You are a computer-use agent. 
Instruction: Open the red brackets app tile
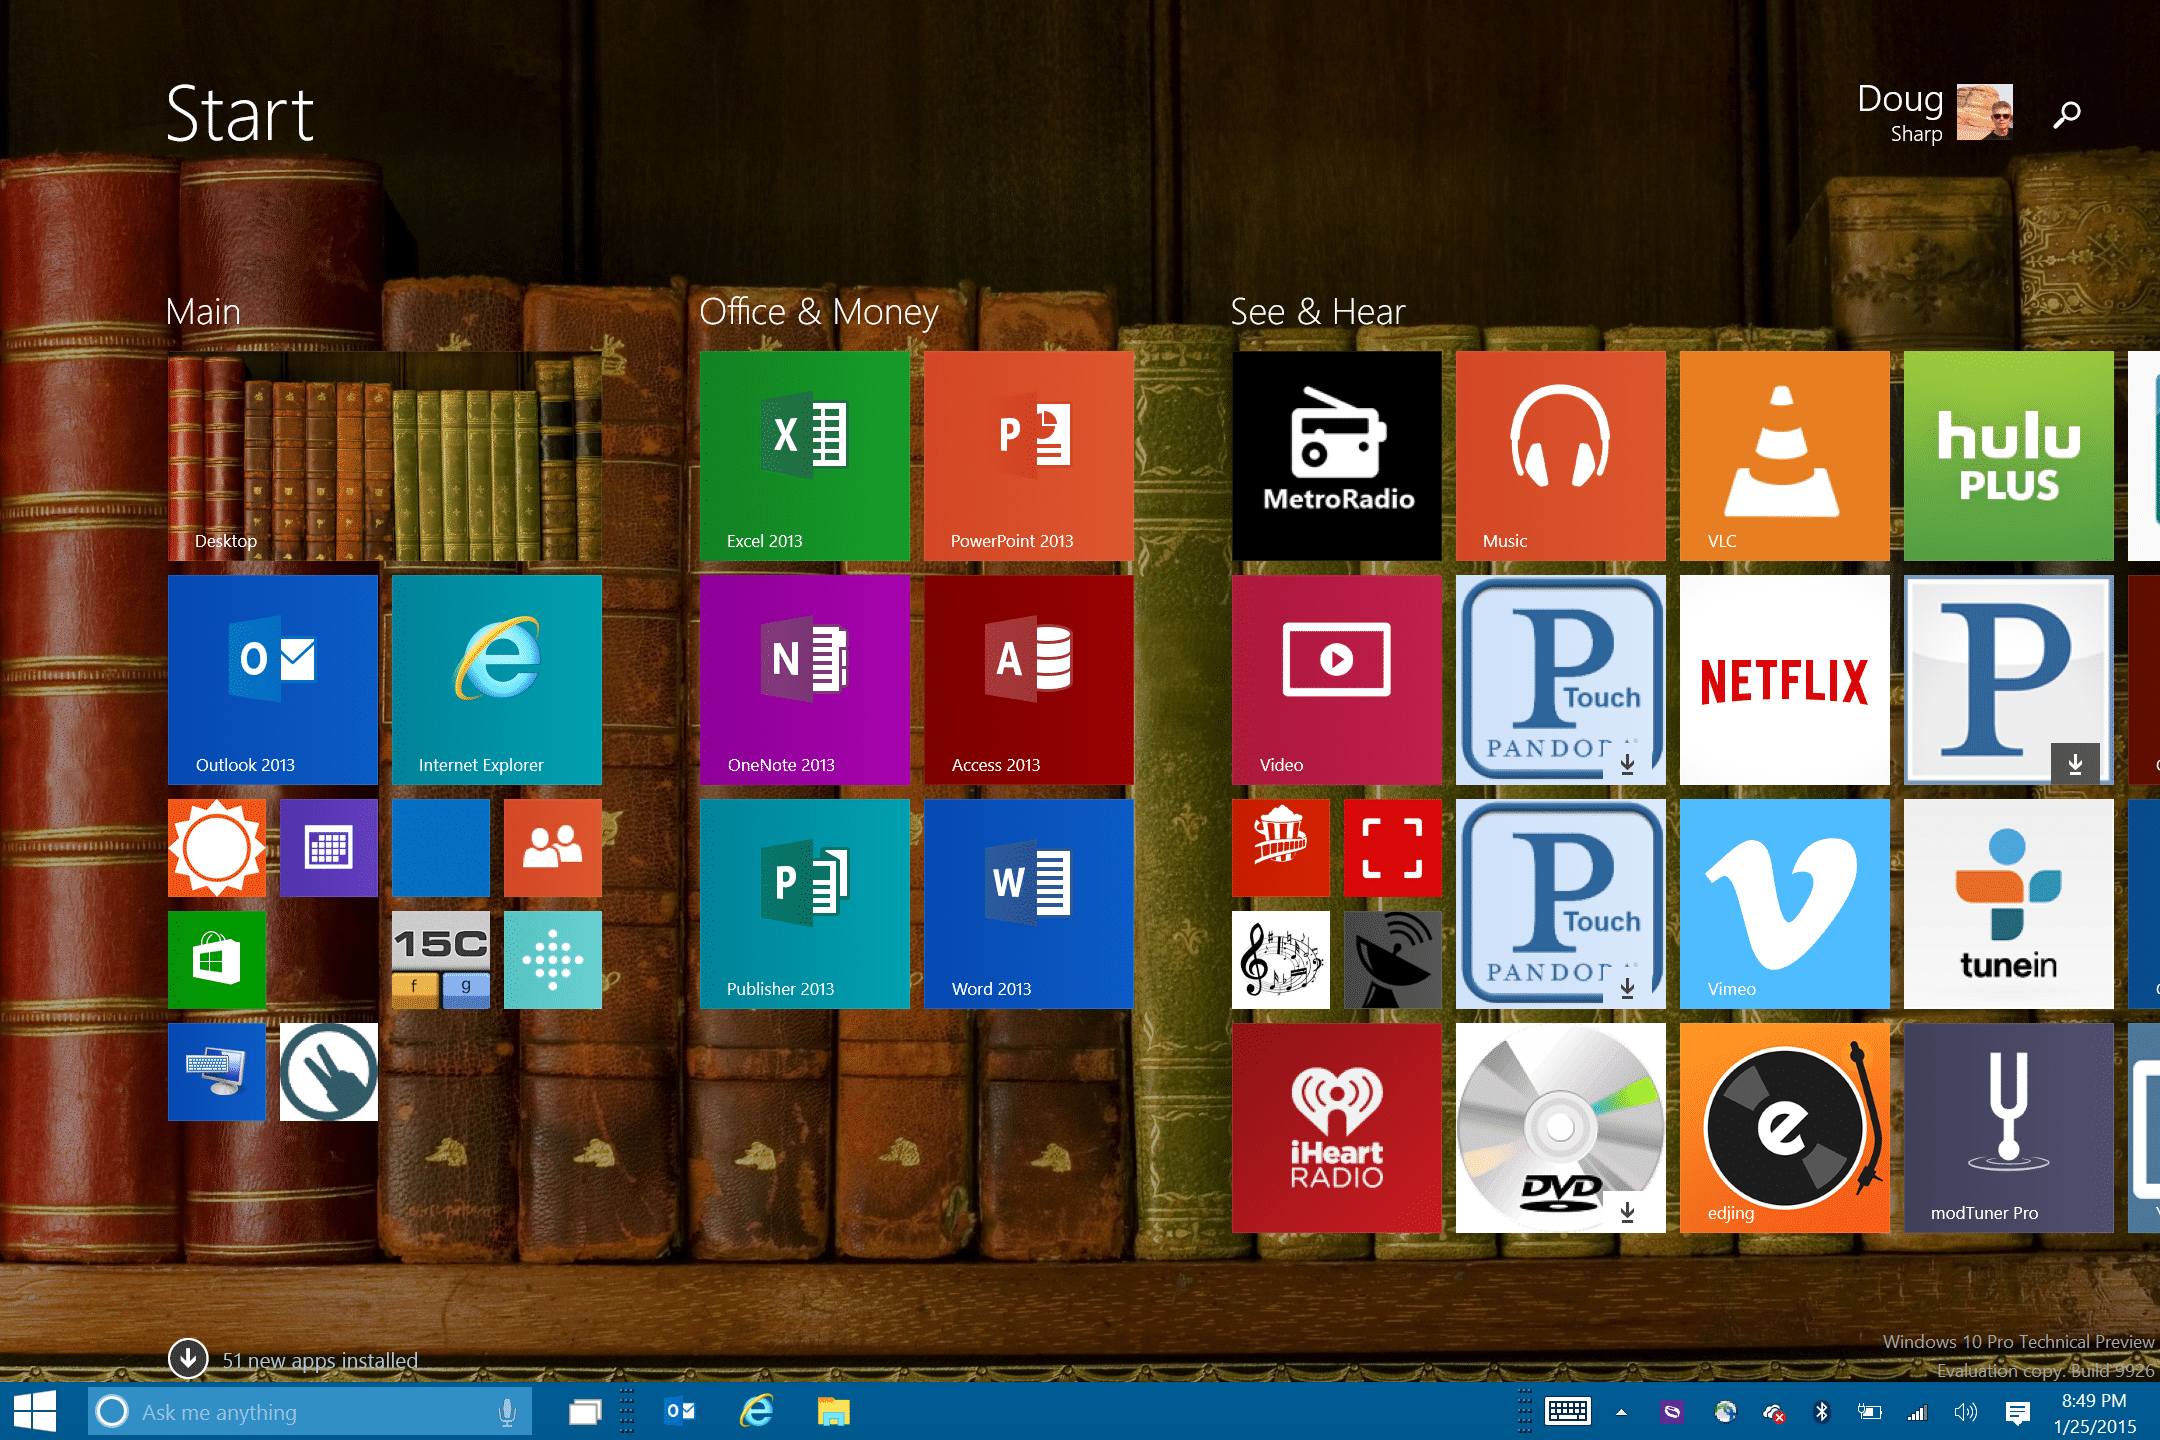pyautogui.click(x=1393, y=848)
